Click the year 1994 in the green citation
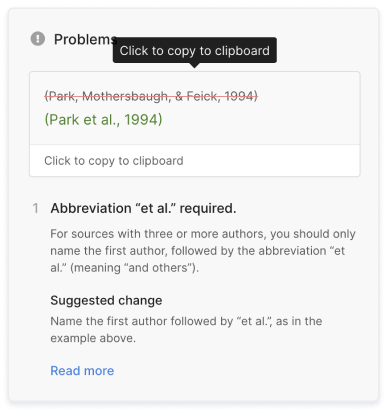The image size is (391, 413). (143, 119)
